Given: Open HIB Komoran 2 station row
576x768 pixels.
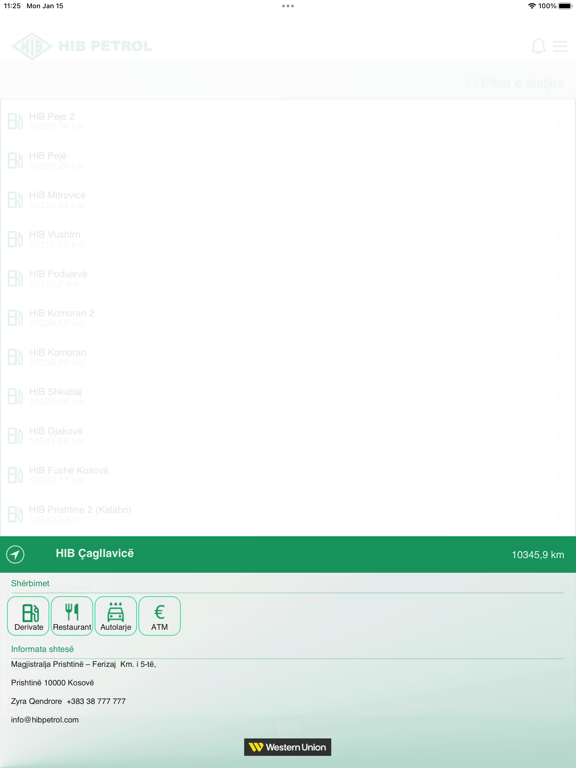Looking at the screenshot, I should point(288,317).
